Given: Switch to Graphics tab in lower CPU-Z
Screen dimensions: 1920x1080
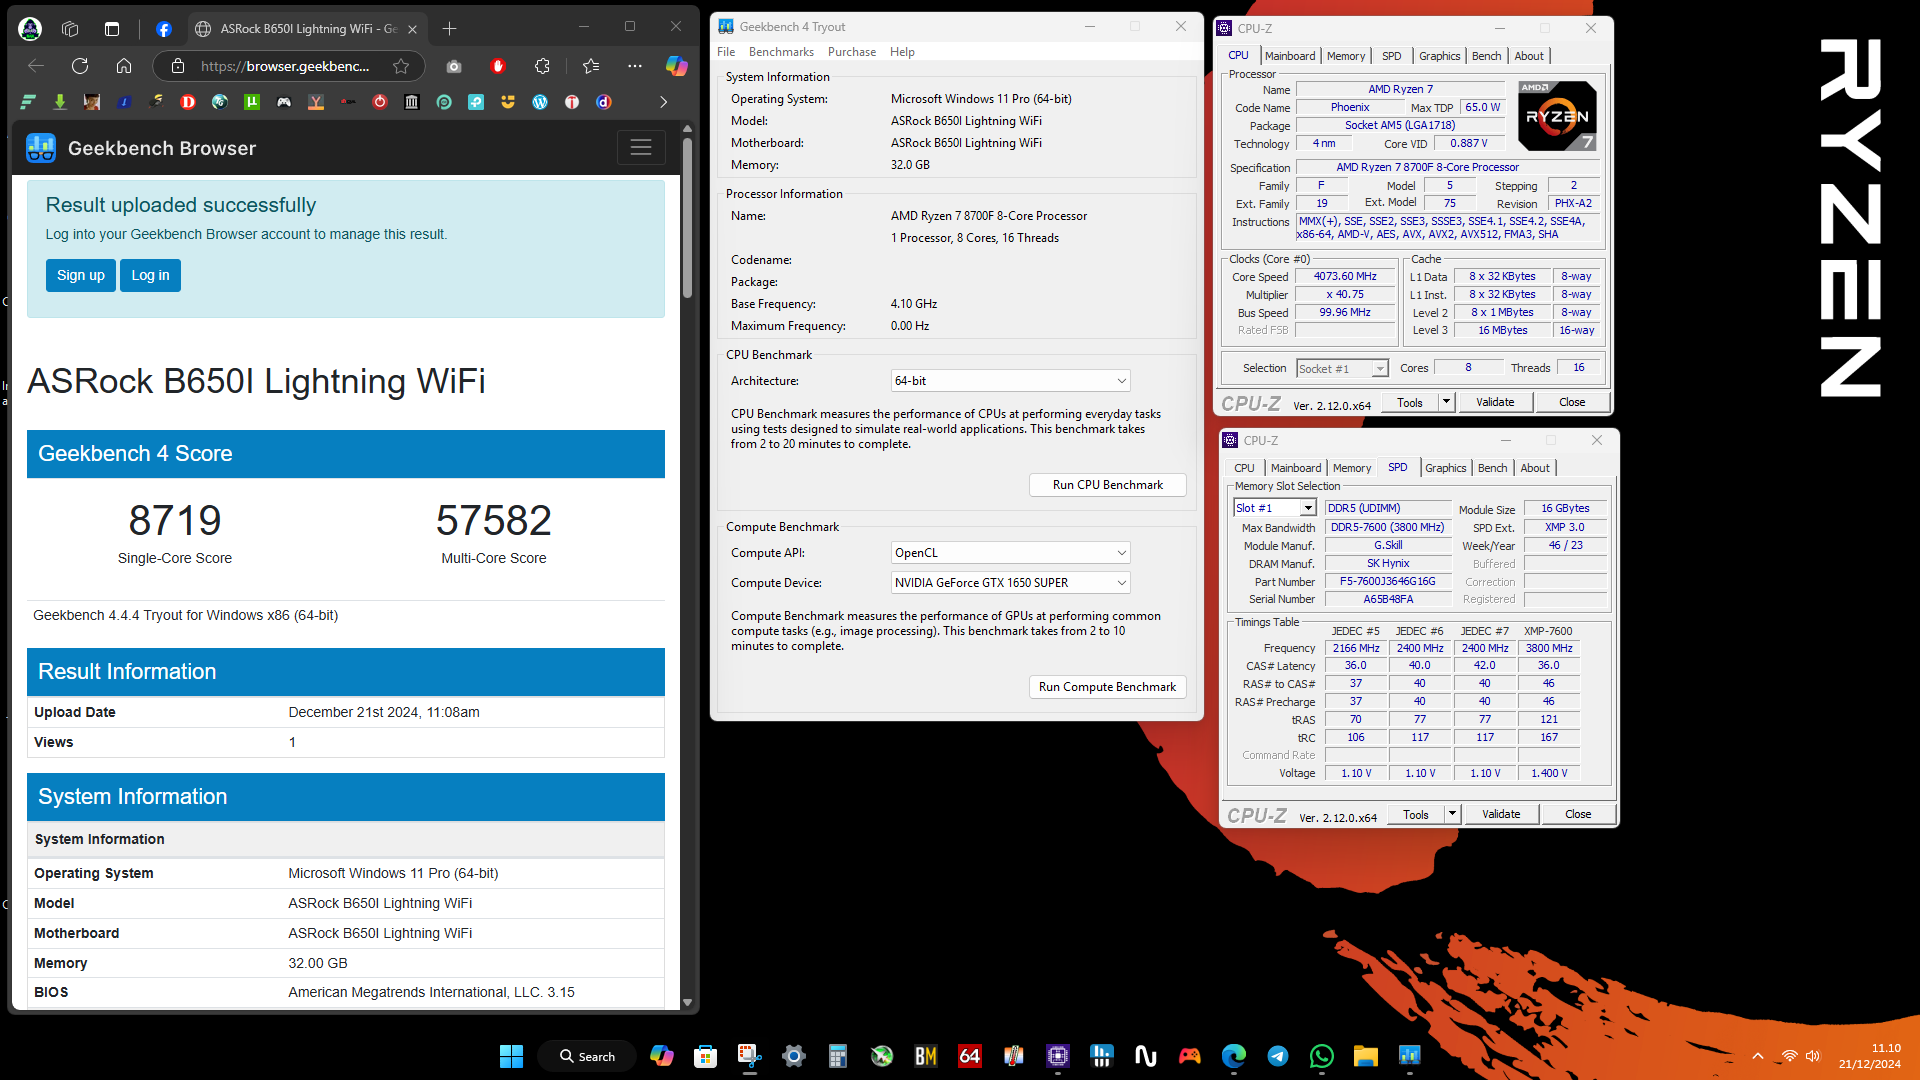Looking at the screenshot, I should [1445, 468].
